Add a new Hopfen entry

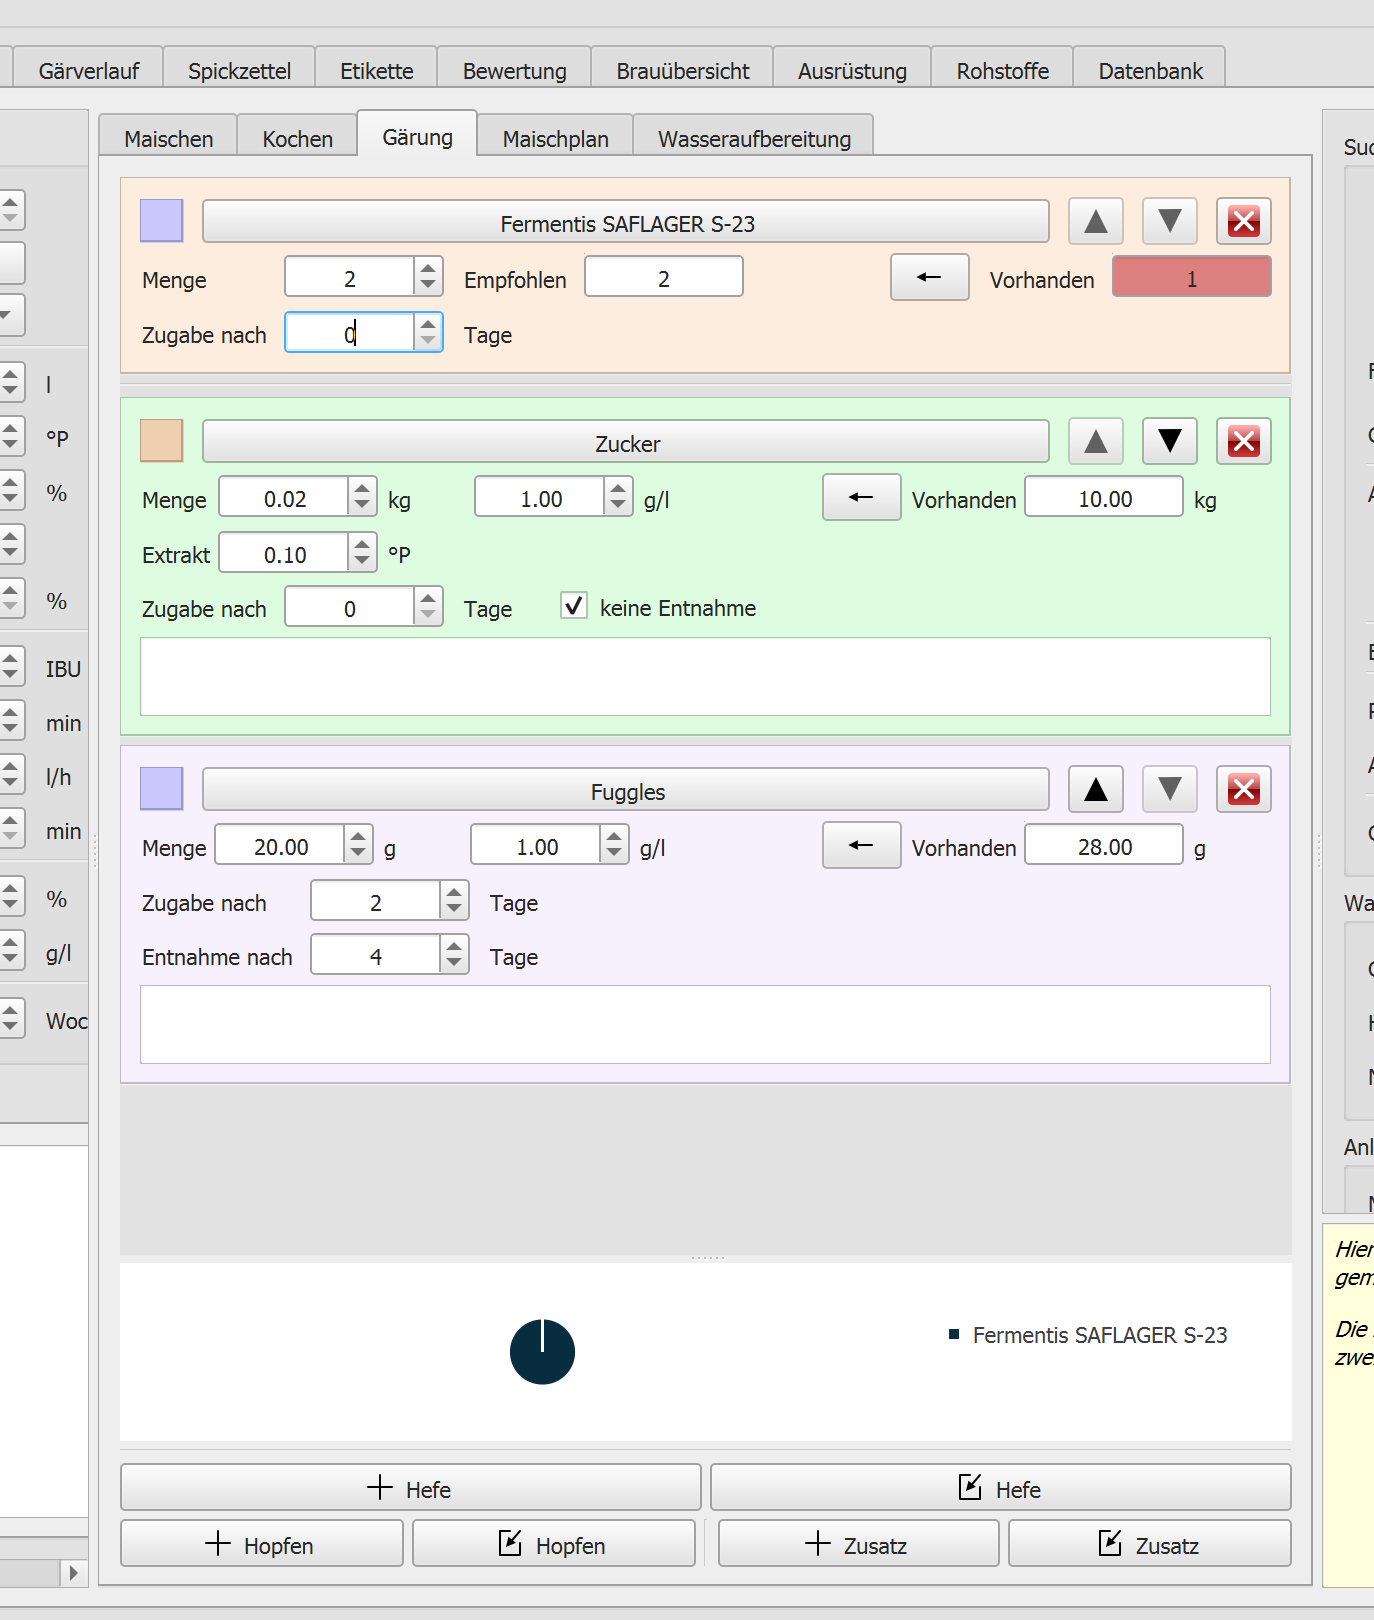261,1544
